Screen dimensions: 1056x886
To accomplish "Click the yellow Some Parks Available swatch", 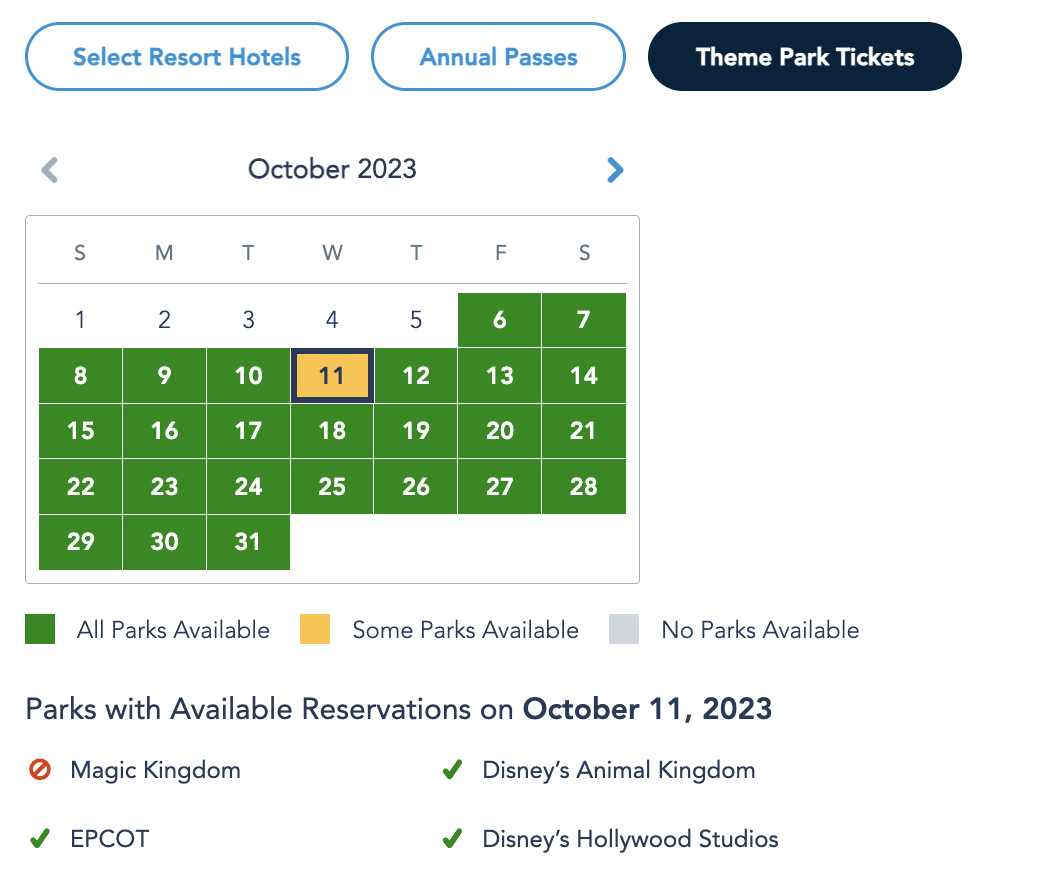I will (315, 630).
